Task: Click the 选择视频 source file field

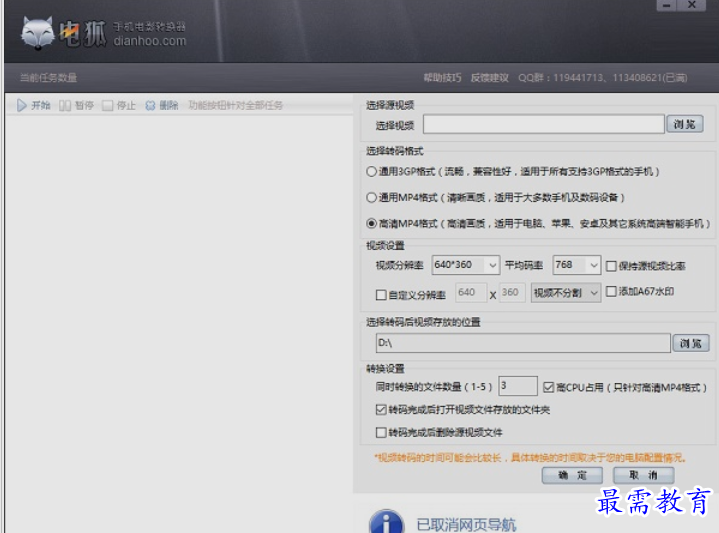Action: tap(543, 124)
